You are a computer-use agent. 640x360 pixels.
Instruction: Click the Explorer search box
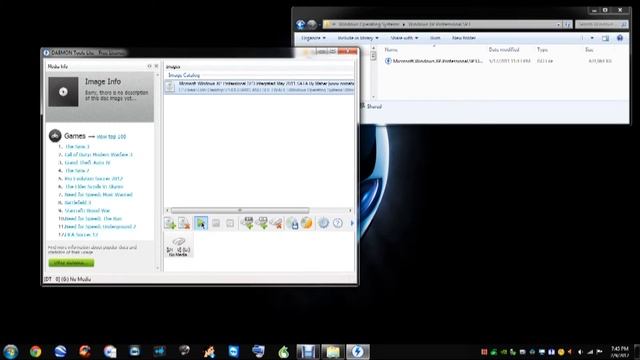pyautogui.click(x=601, y=24)
